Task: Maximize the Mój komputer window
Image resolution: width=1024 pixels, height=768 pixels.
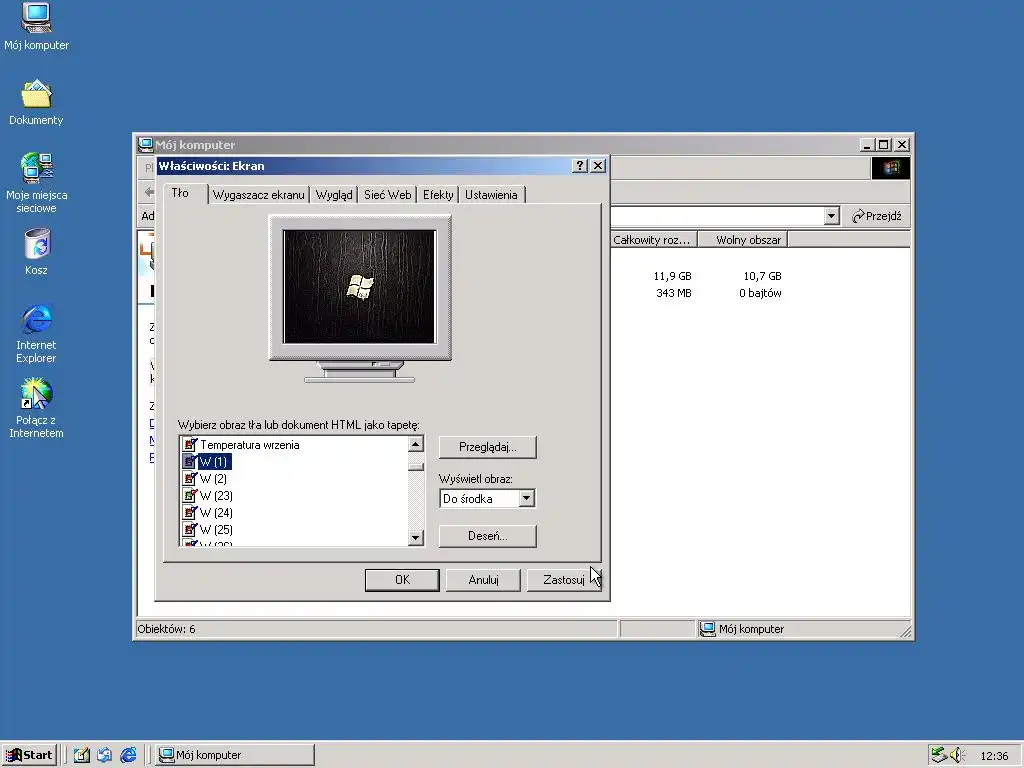Action: click(x=884, y=144)
